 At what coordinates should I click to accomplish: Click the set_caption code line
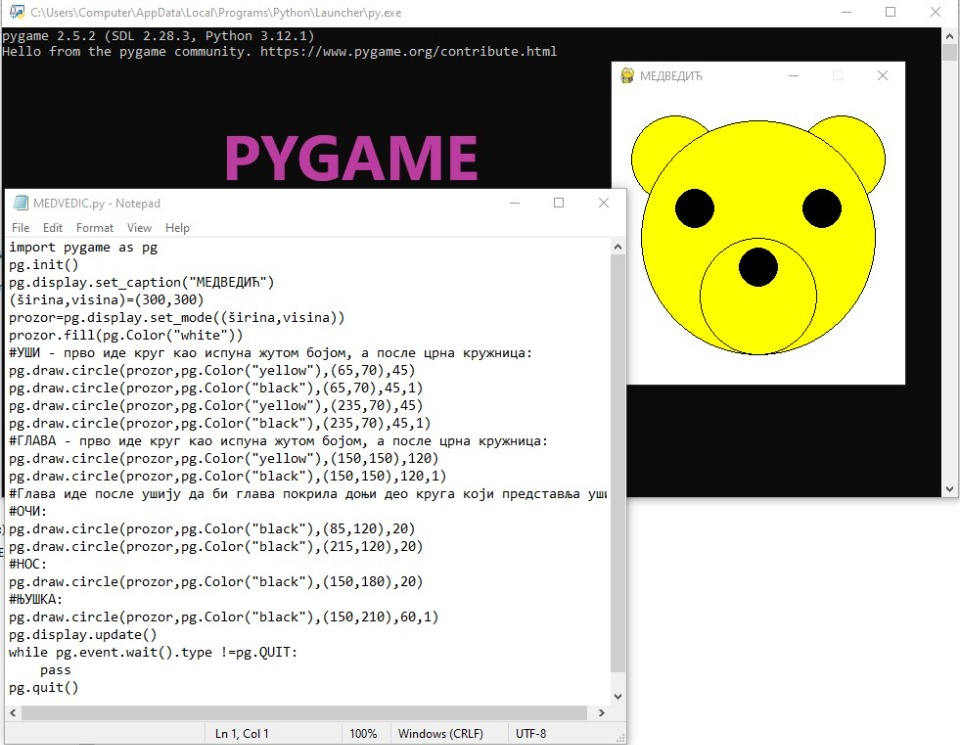tap(141, 282)
